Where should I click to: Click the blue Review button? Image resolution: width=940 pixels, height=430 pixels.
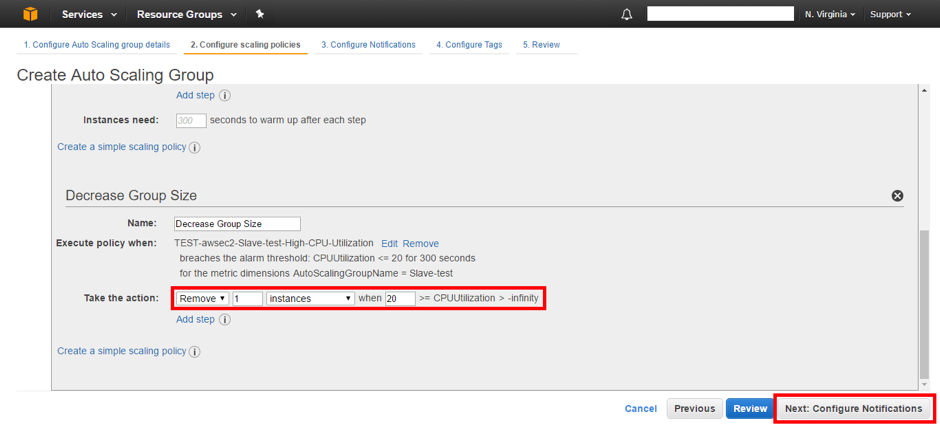(749, 408)
